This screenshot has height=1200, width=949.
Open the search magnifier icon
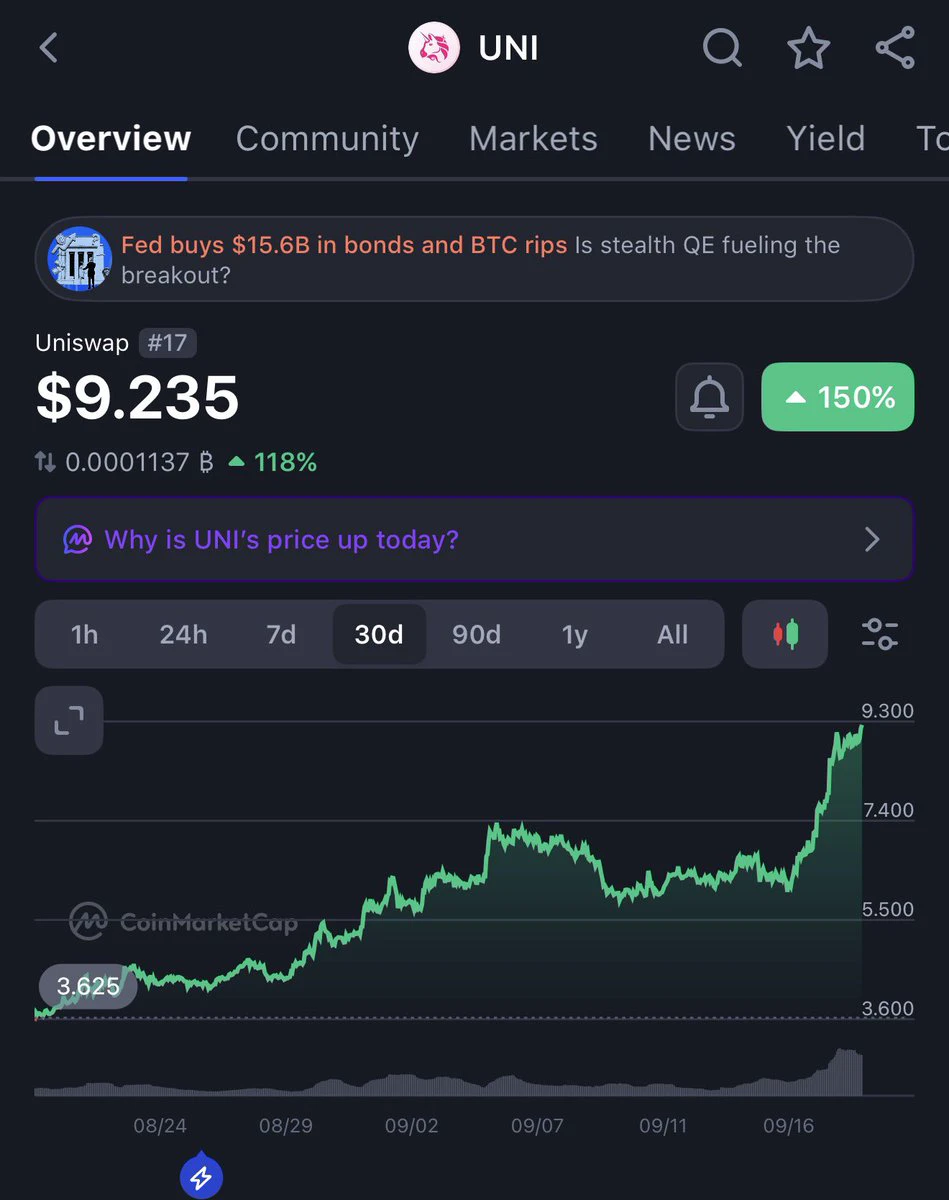[722, 47]
